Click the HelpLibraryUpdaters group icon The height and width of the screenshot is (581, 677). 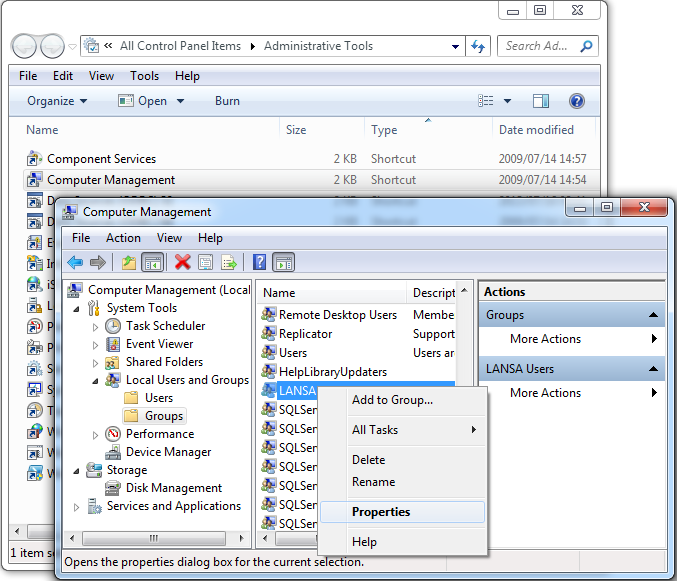[x=269, y=371]
